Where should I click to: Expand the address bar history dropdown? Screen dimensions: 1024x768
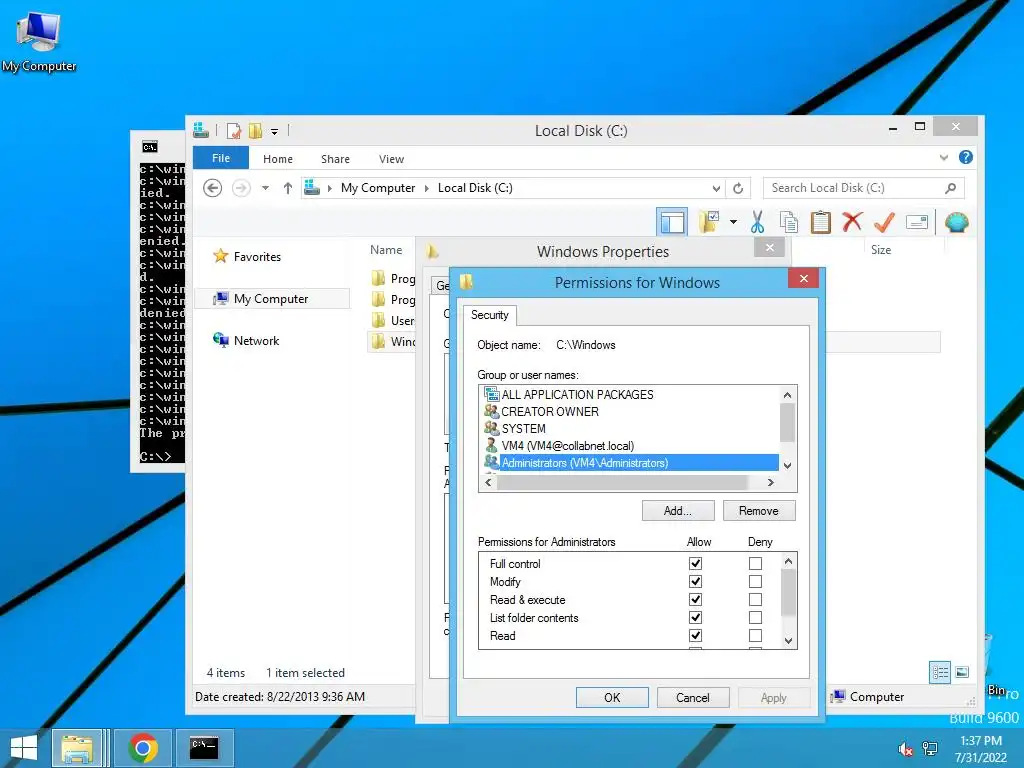pyautogui.click(x=716, y=188)
